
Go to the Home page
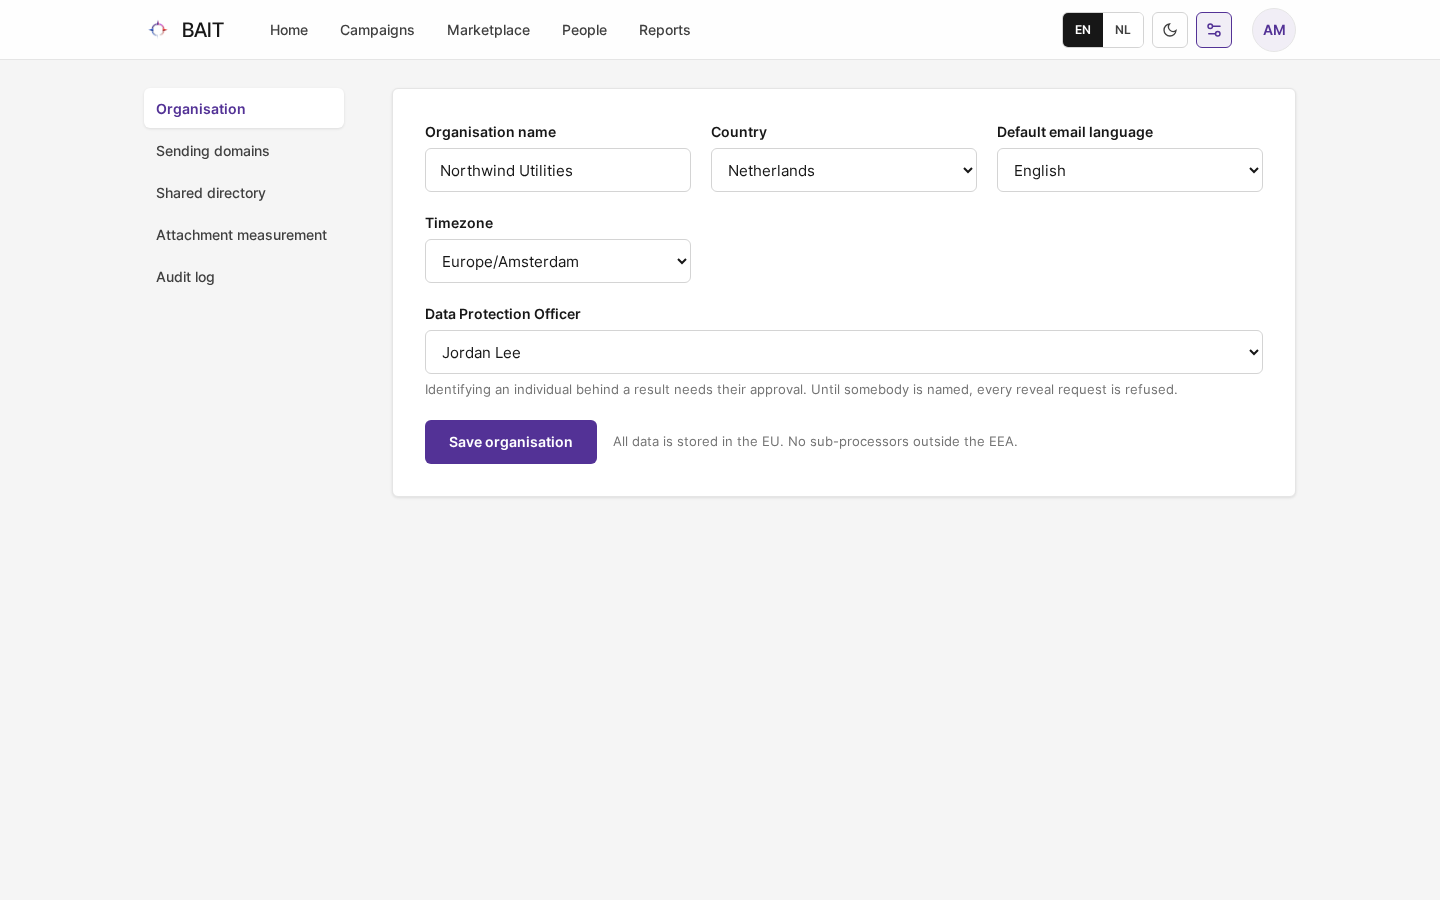(x=289, y=30)
